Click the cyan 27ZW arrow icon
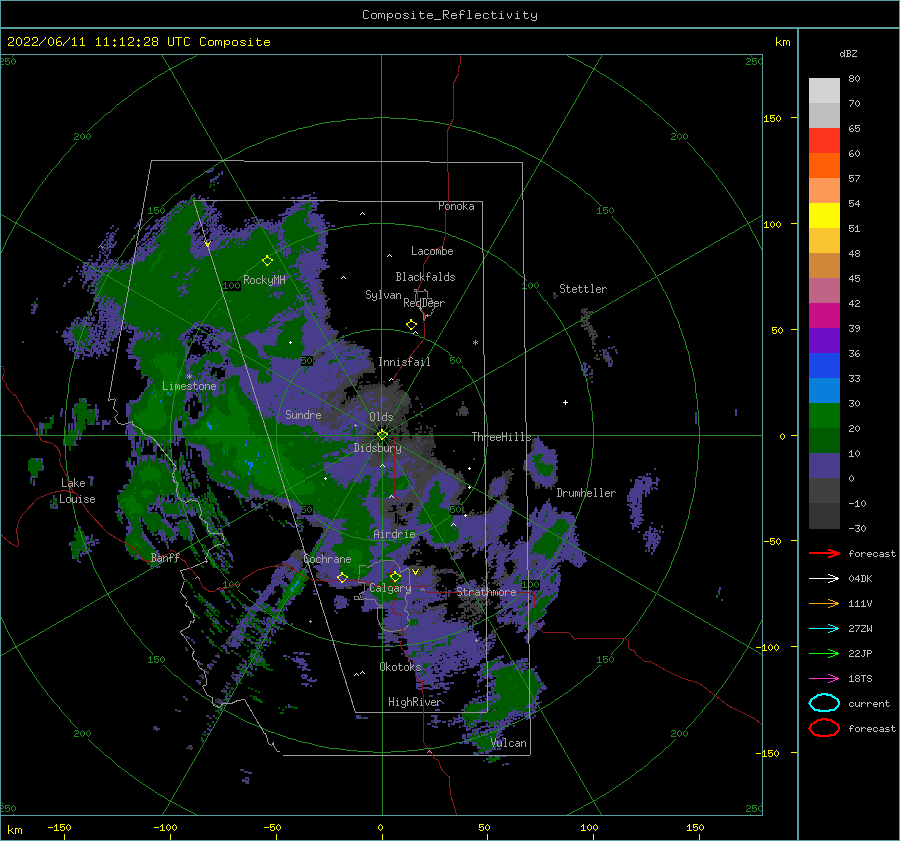The width and height of the screenshot is (900, 841). [824, 629]
